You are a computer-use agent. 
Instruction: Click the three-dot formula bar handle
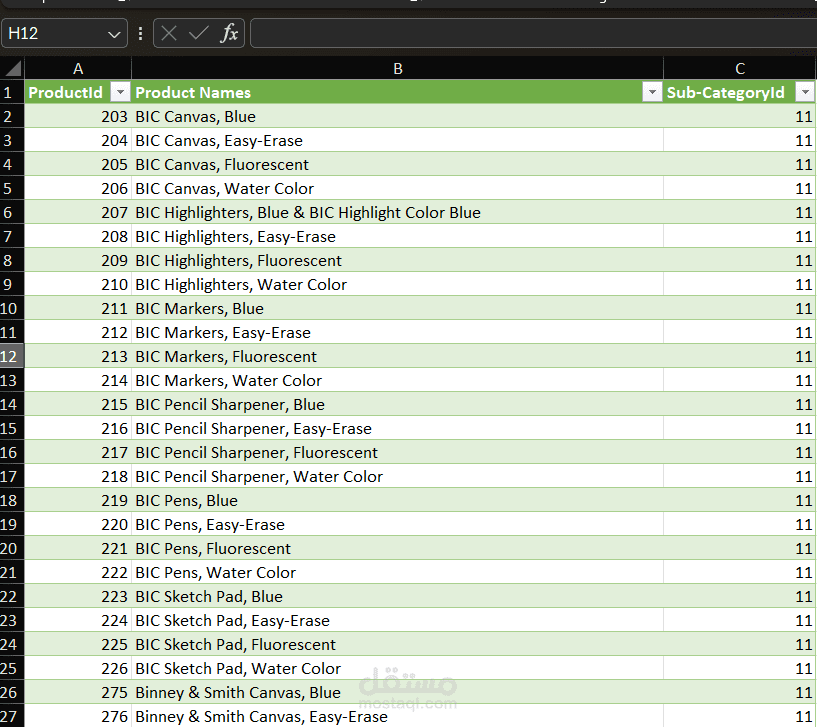[140, 34]
